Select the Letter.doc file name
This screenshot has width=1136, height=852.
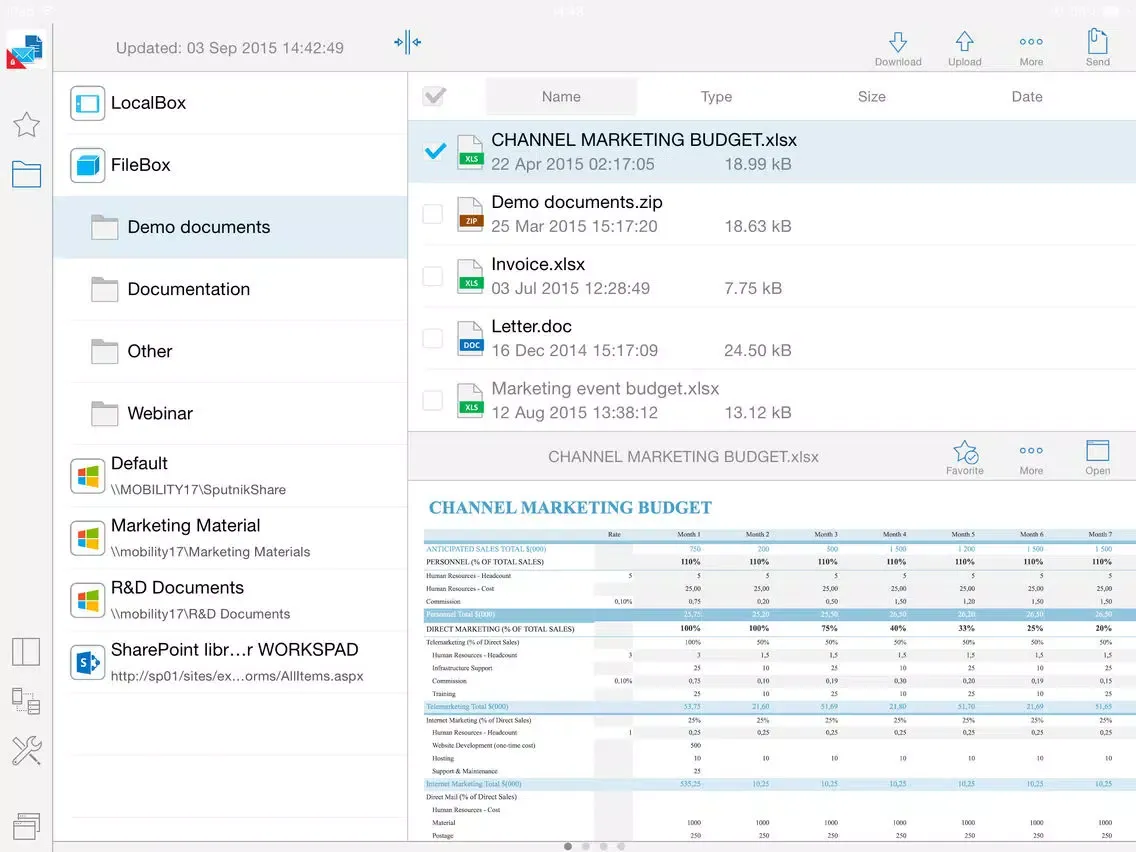coord(531,327)
